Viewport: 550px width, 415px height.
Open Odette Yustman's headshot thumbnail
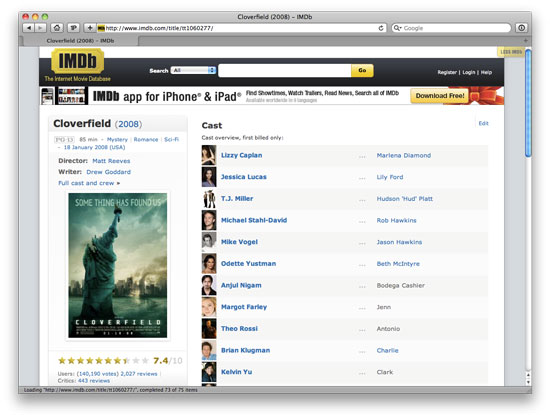tap(209, 263)
